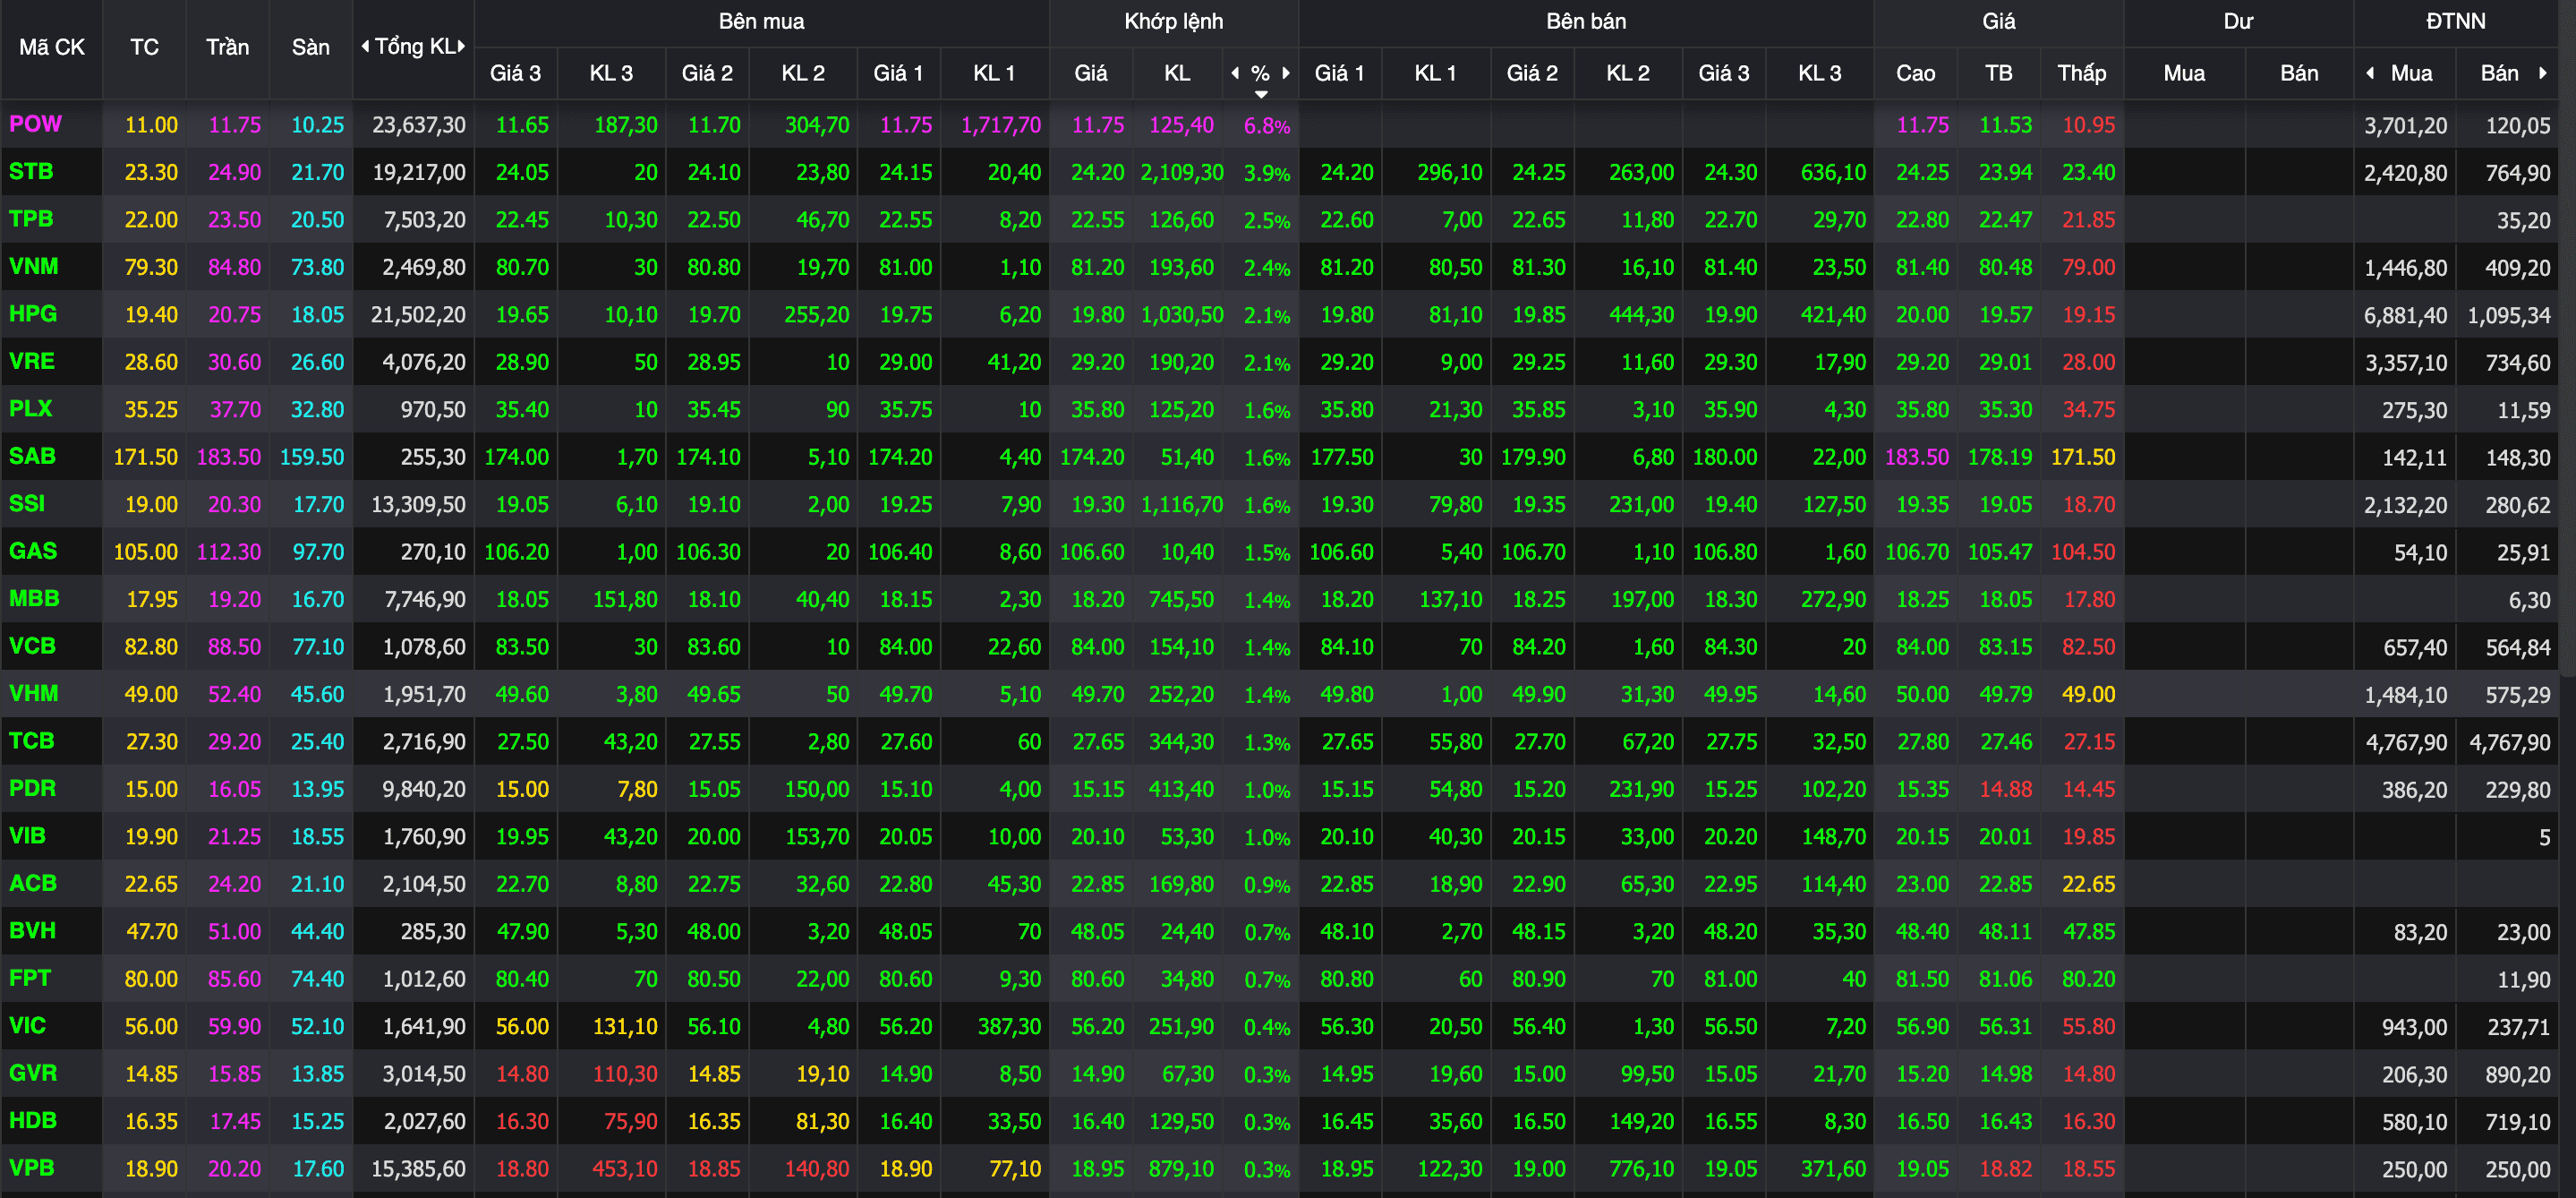
Task: Click ĐTNN group header
Action: click(2455, 21)
